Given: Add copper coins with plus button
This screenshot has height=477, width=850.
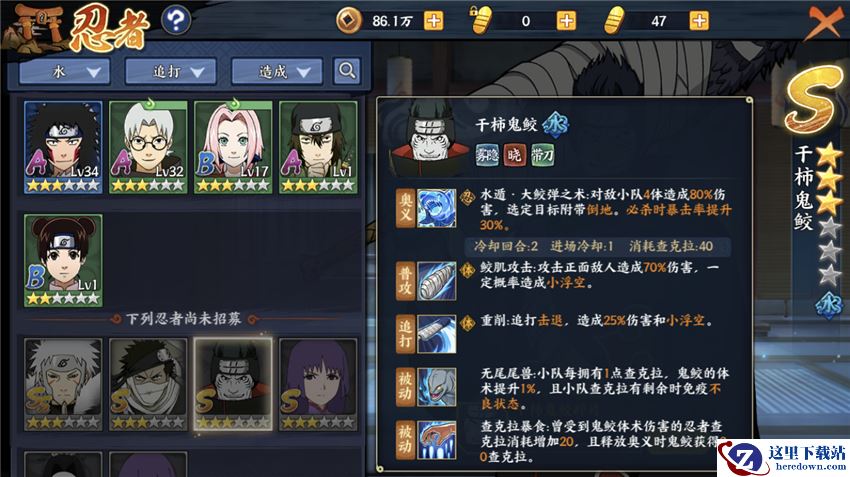Looking at the screenshot, I should click(x=433, y=21).
